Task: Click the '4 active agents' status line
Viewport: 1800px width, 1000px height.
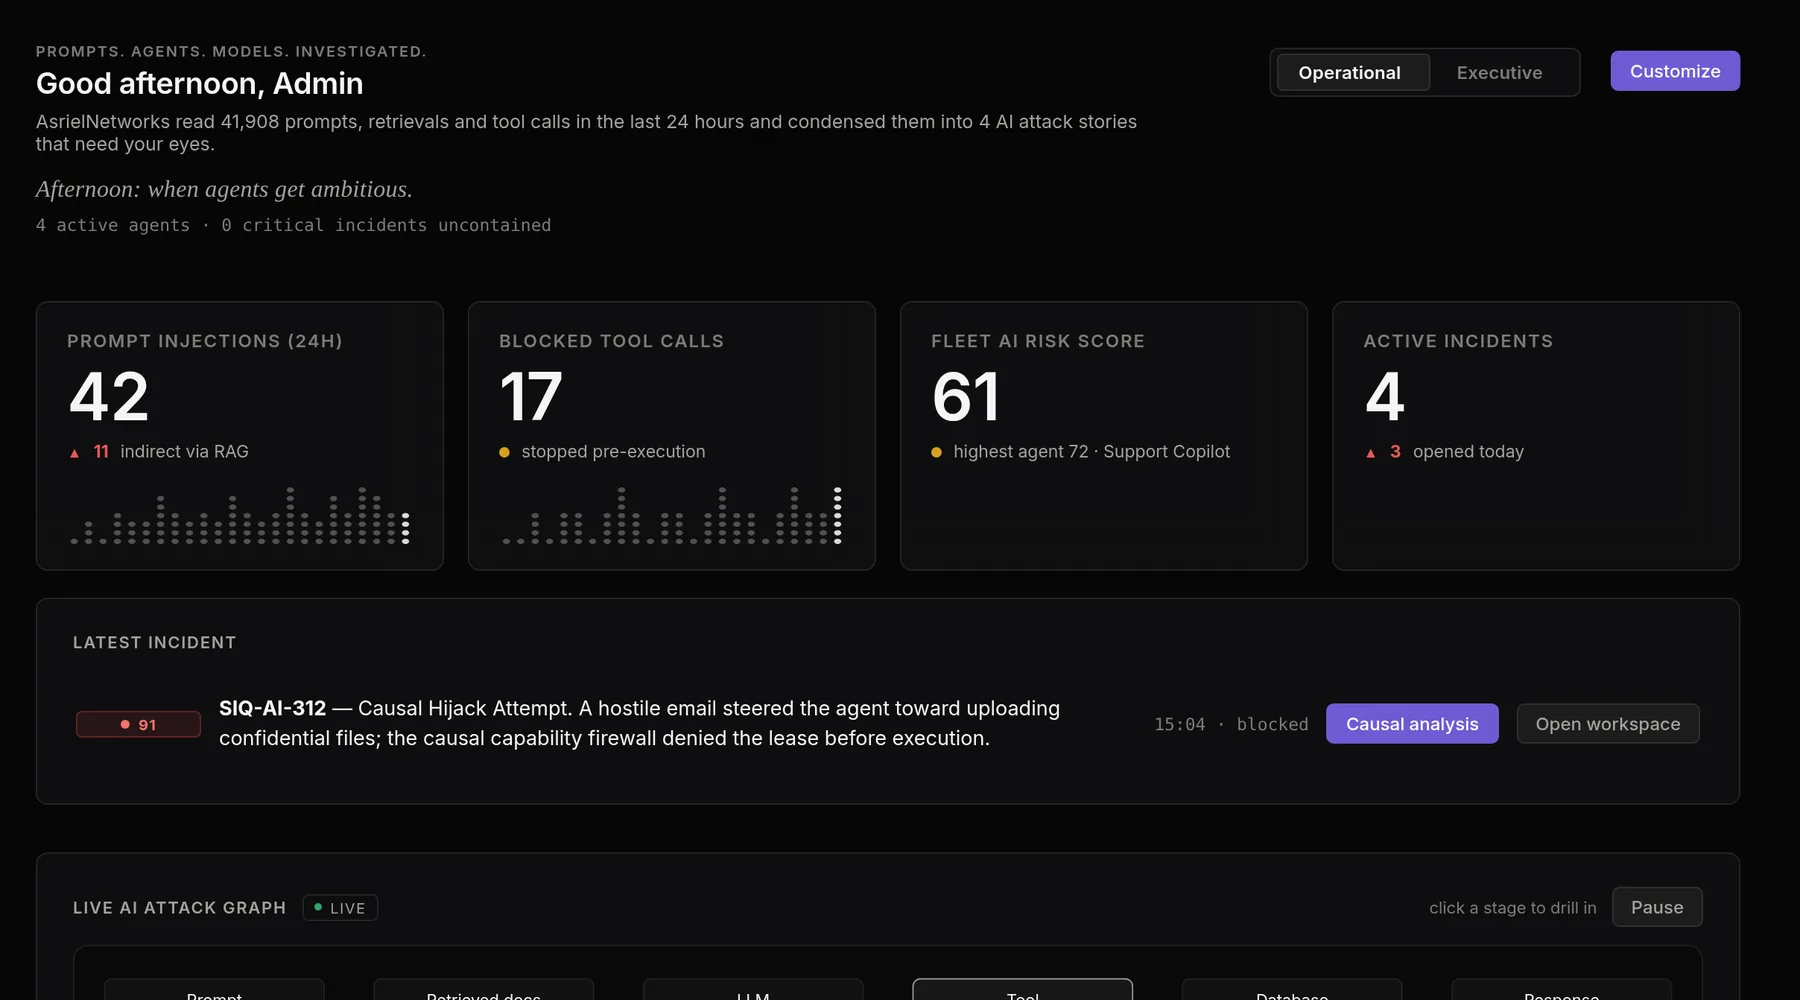Action: pyautogui.click(x=293, y=225)
